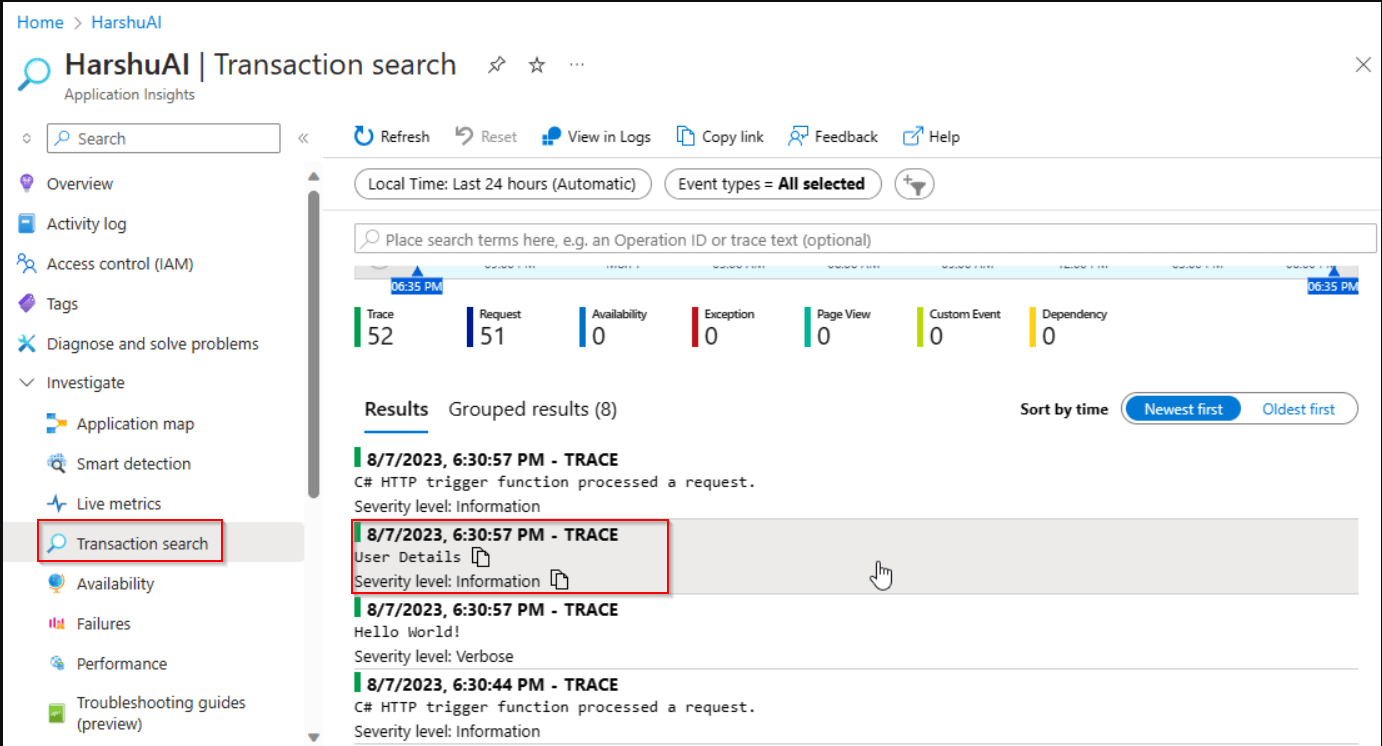Click the sidebar scroll down arrow
Screen dimensions: 1382x746
[313, 737]
